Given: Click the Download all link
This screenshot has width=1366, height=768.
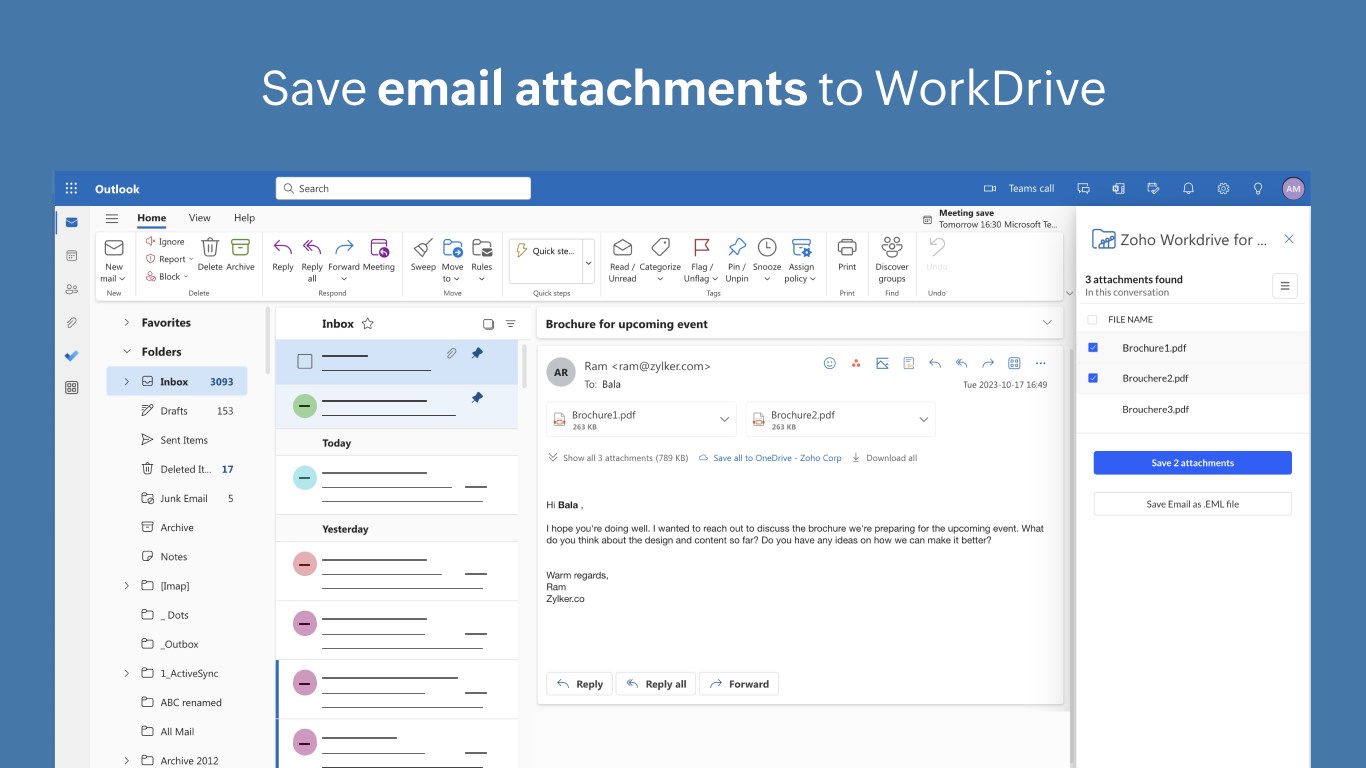Looking at the screenshot, I should point(884,458).
